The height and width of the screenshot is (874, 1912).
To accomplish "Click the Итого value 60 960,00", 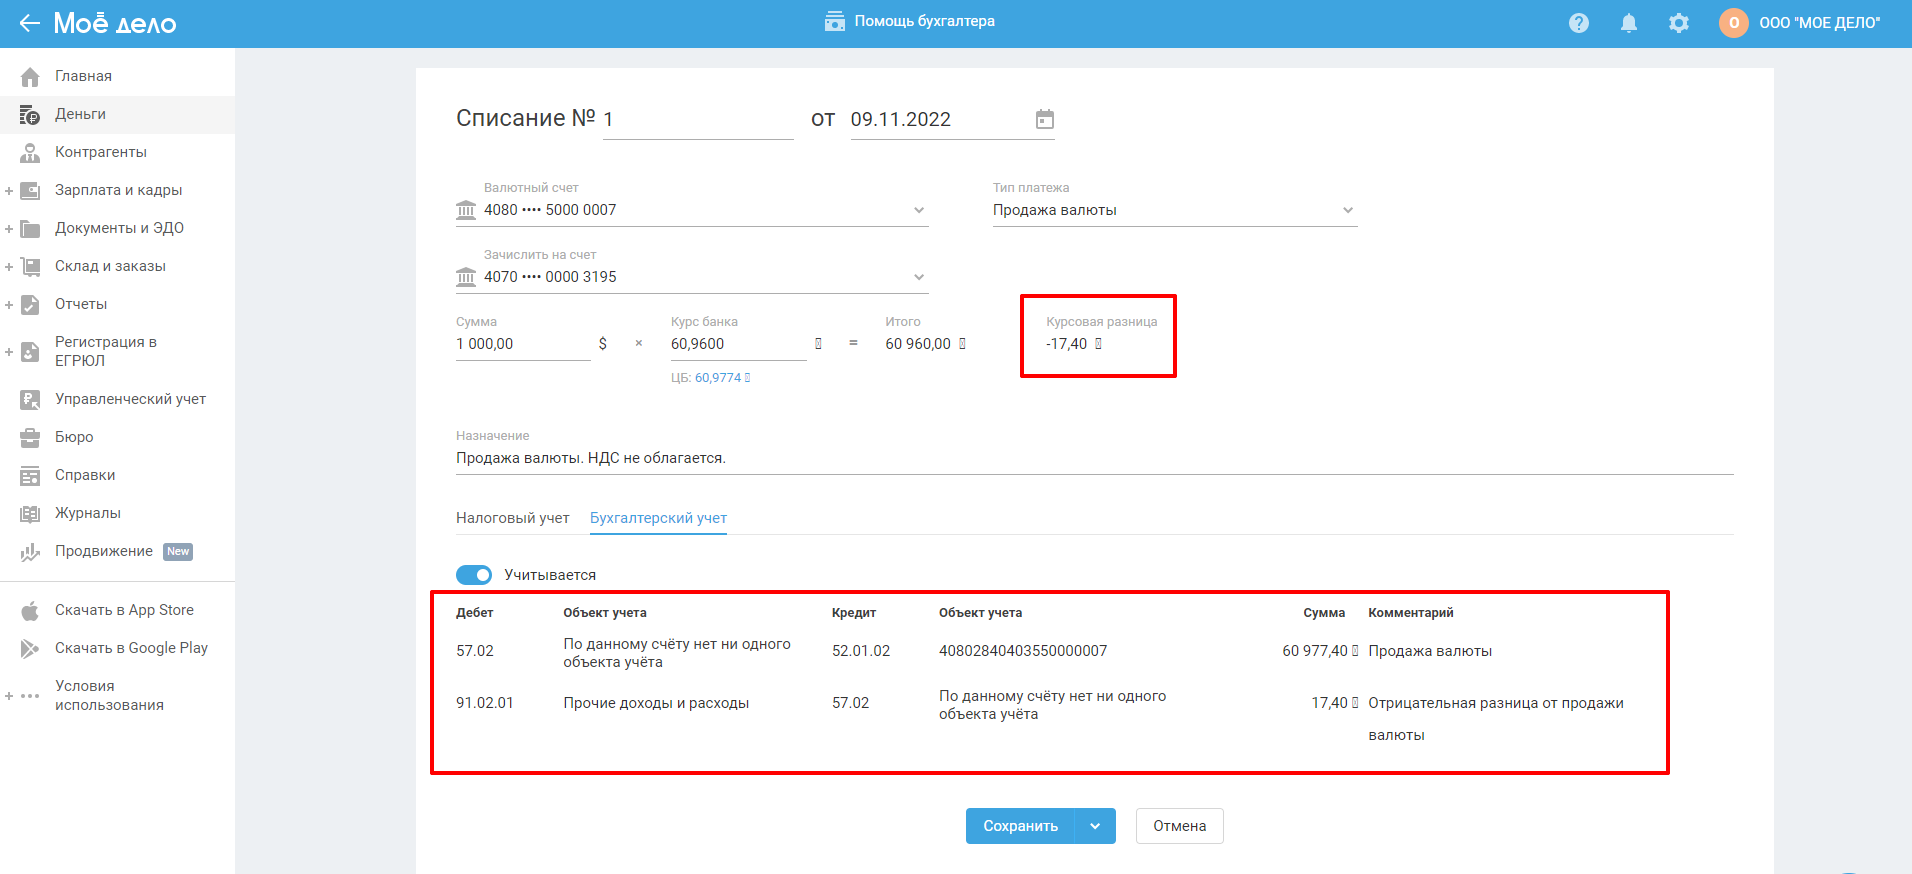I will (918, 344).
